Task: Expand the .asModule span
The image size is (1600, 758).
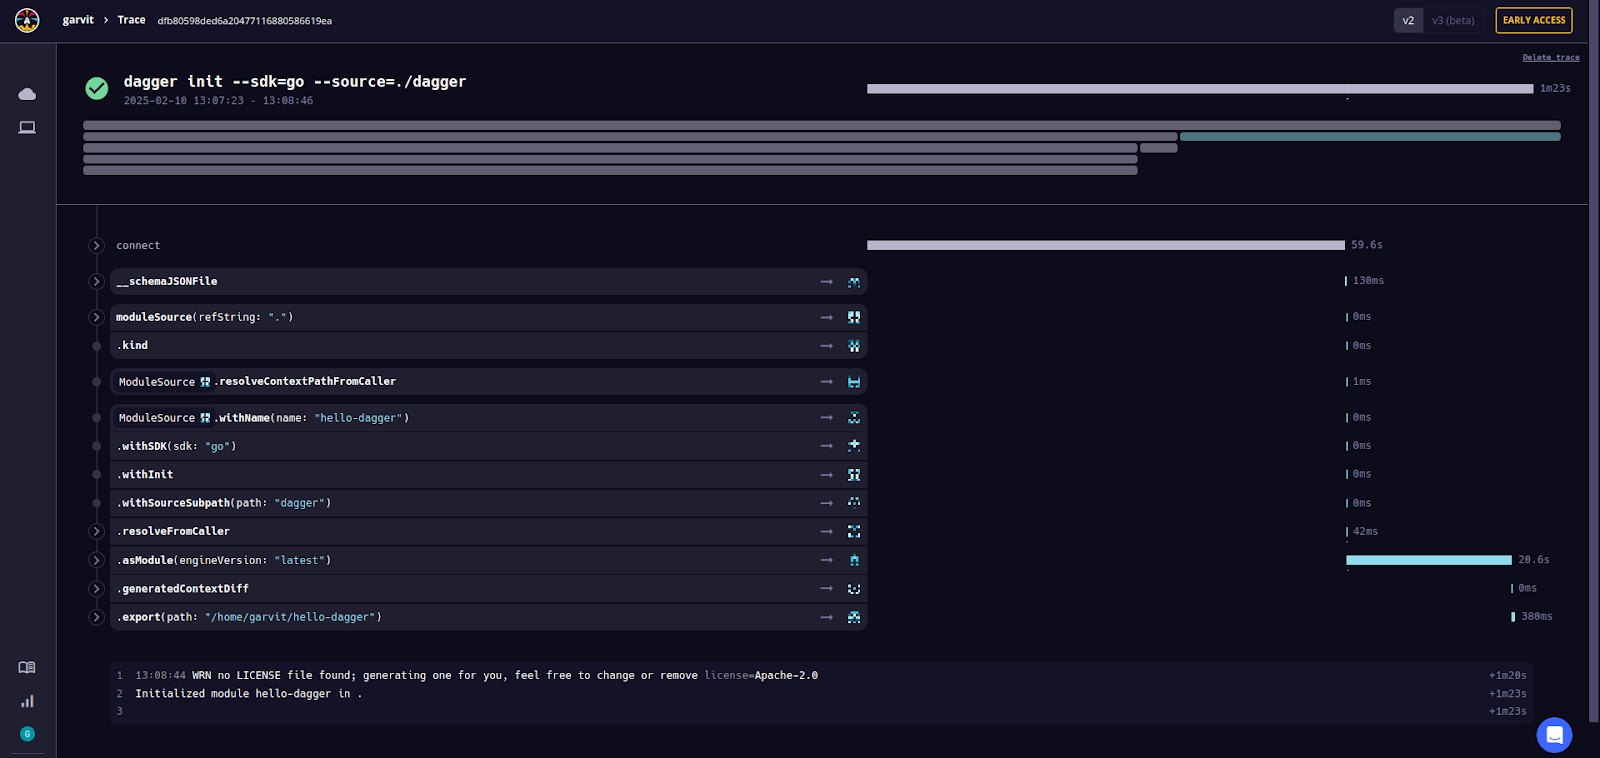Action: 97,560
